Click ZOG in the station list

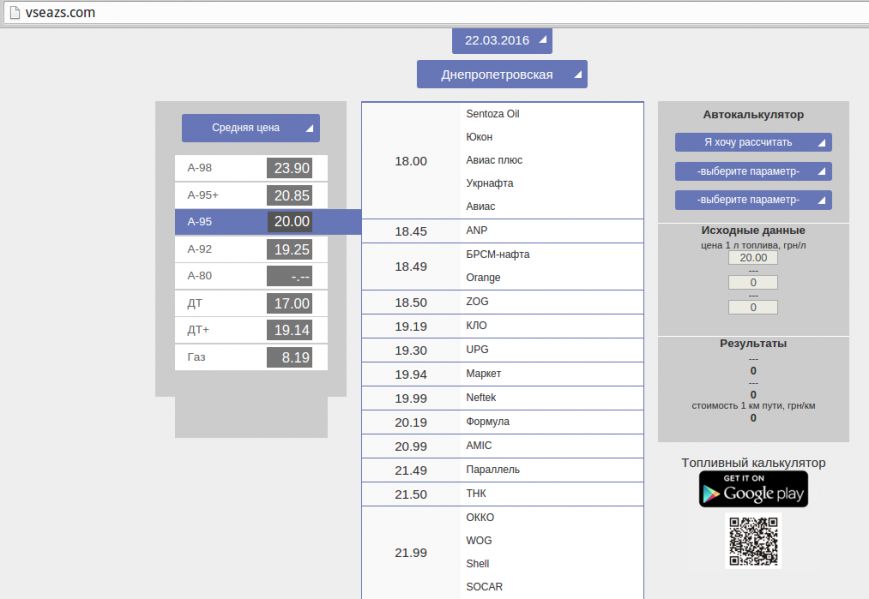tap(477, 301)
